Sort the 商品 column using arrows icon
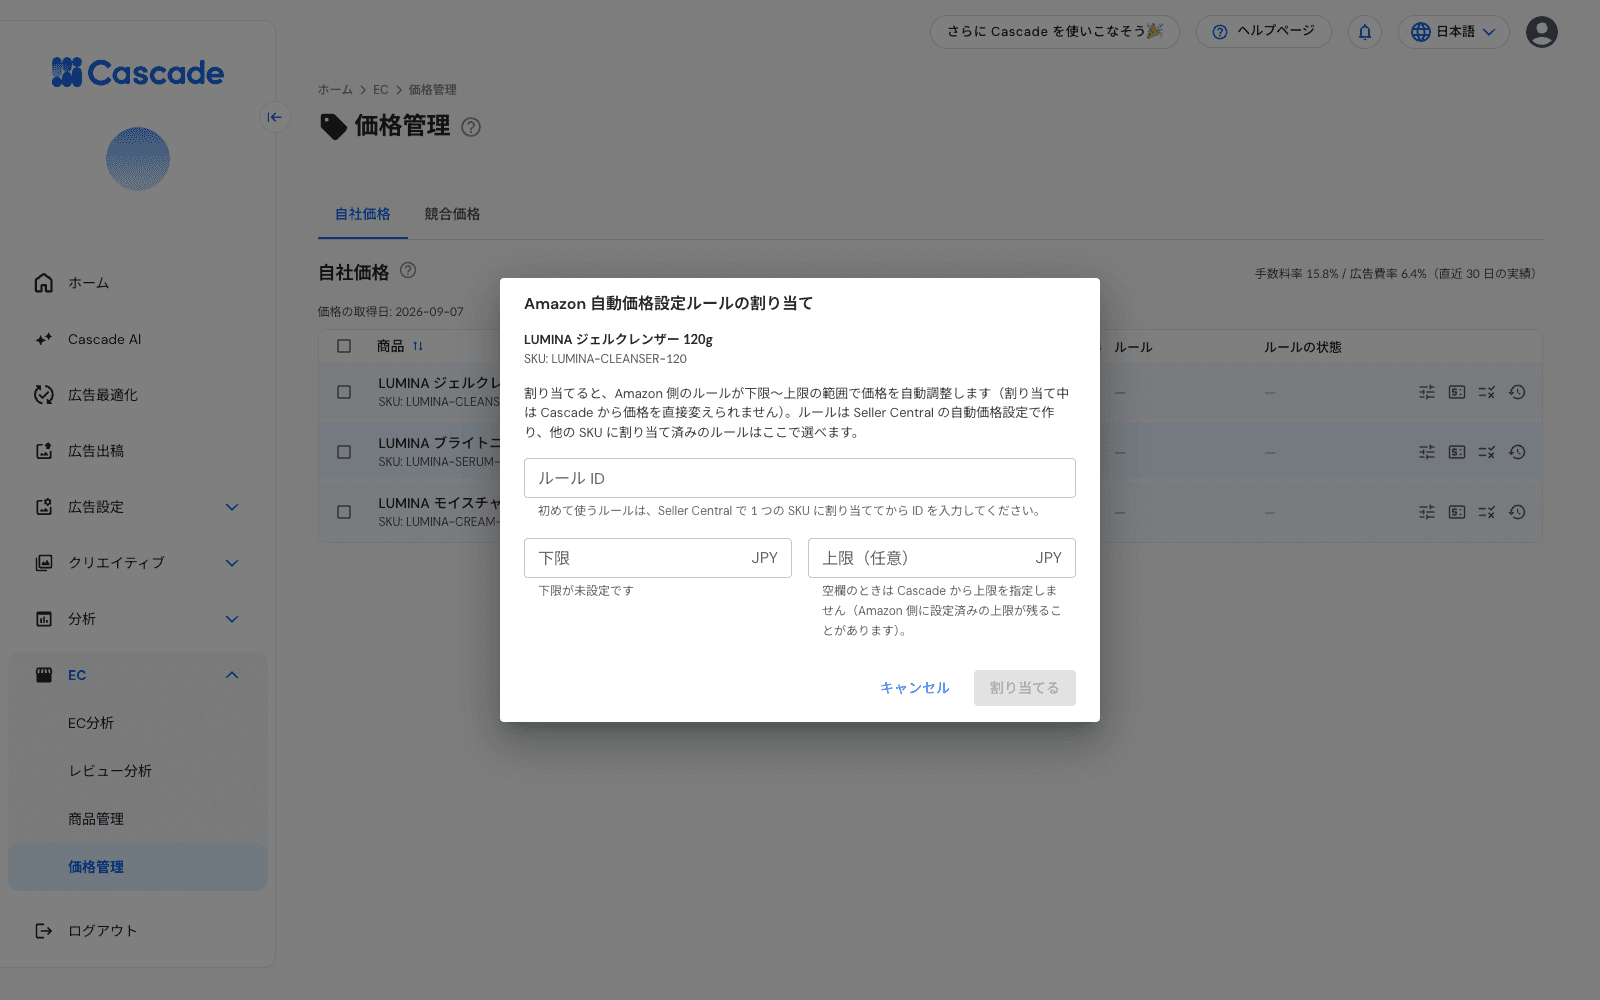This screenshot has width=1600, height=1000. (x=418, y=346)
